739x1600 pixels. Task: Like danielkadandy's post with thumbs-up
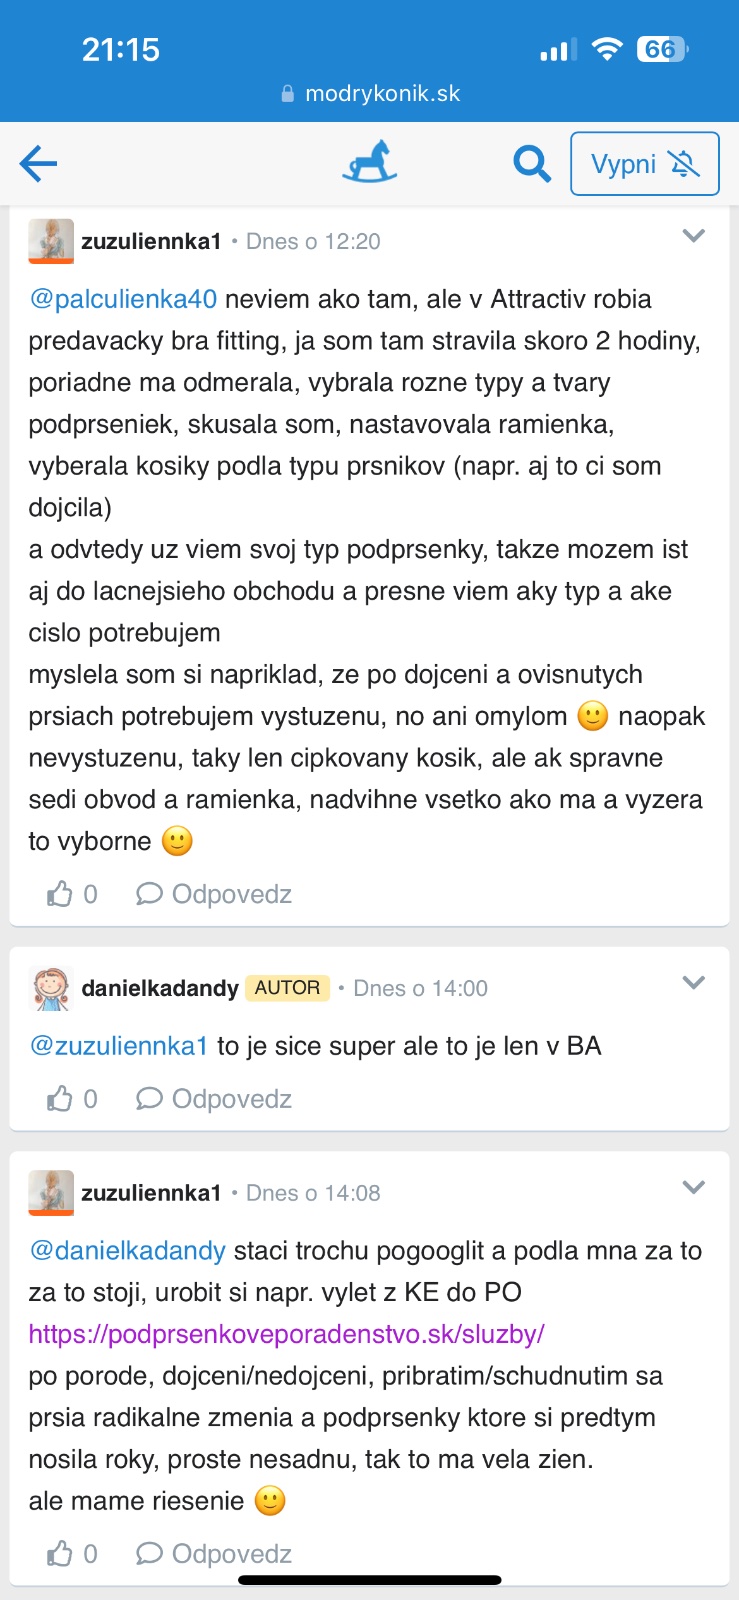(60, 1099)
